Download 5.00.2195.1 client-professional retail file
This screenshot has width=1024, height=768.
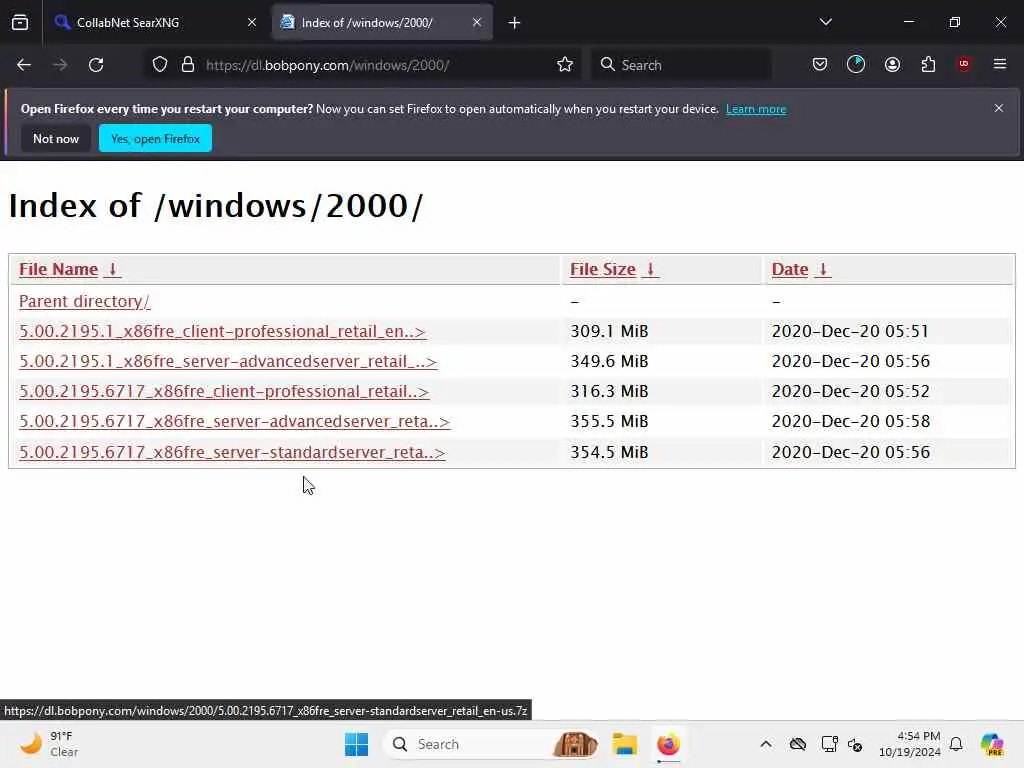click(223, 331)
